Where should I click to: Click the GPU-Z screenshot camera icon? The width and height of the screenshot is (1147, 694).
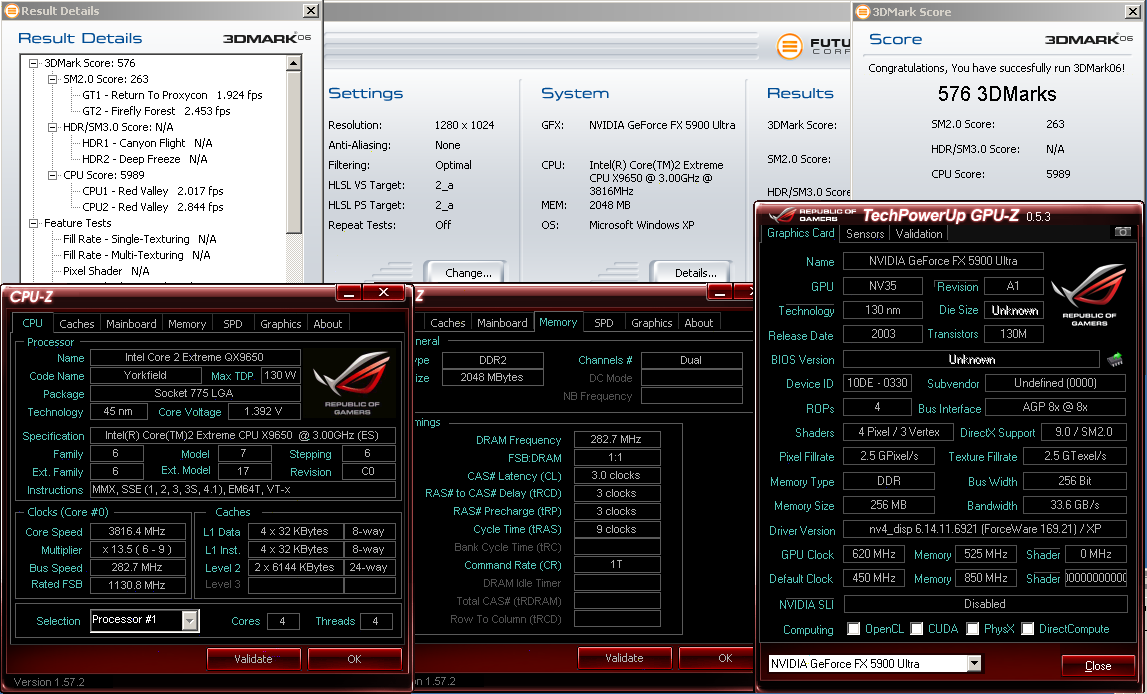tap(1122, 232)
